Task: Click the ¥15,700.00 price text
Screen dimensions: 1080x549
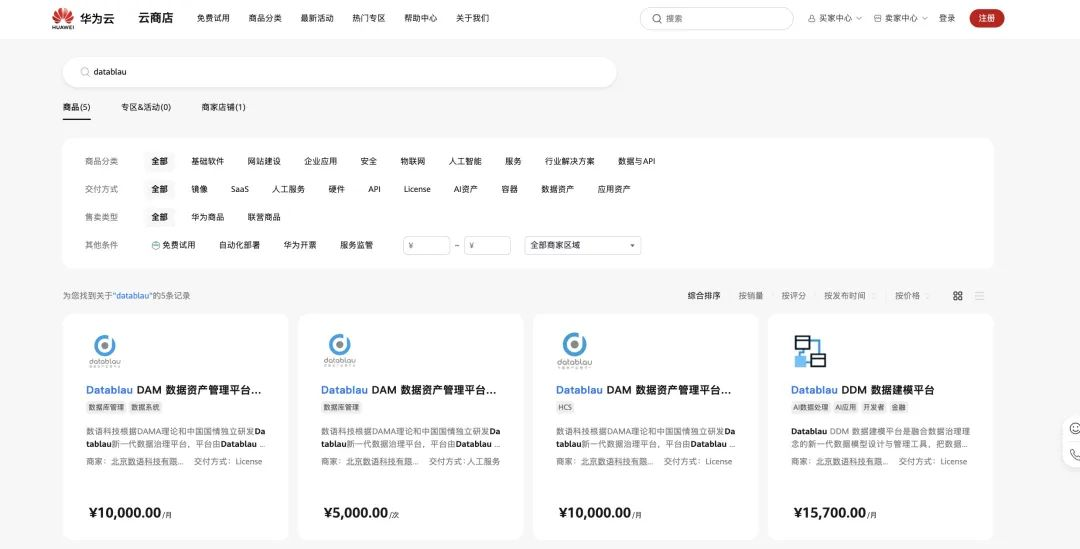Action: tap(829, 512)
